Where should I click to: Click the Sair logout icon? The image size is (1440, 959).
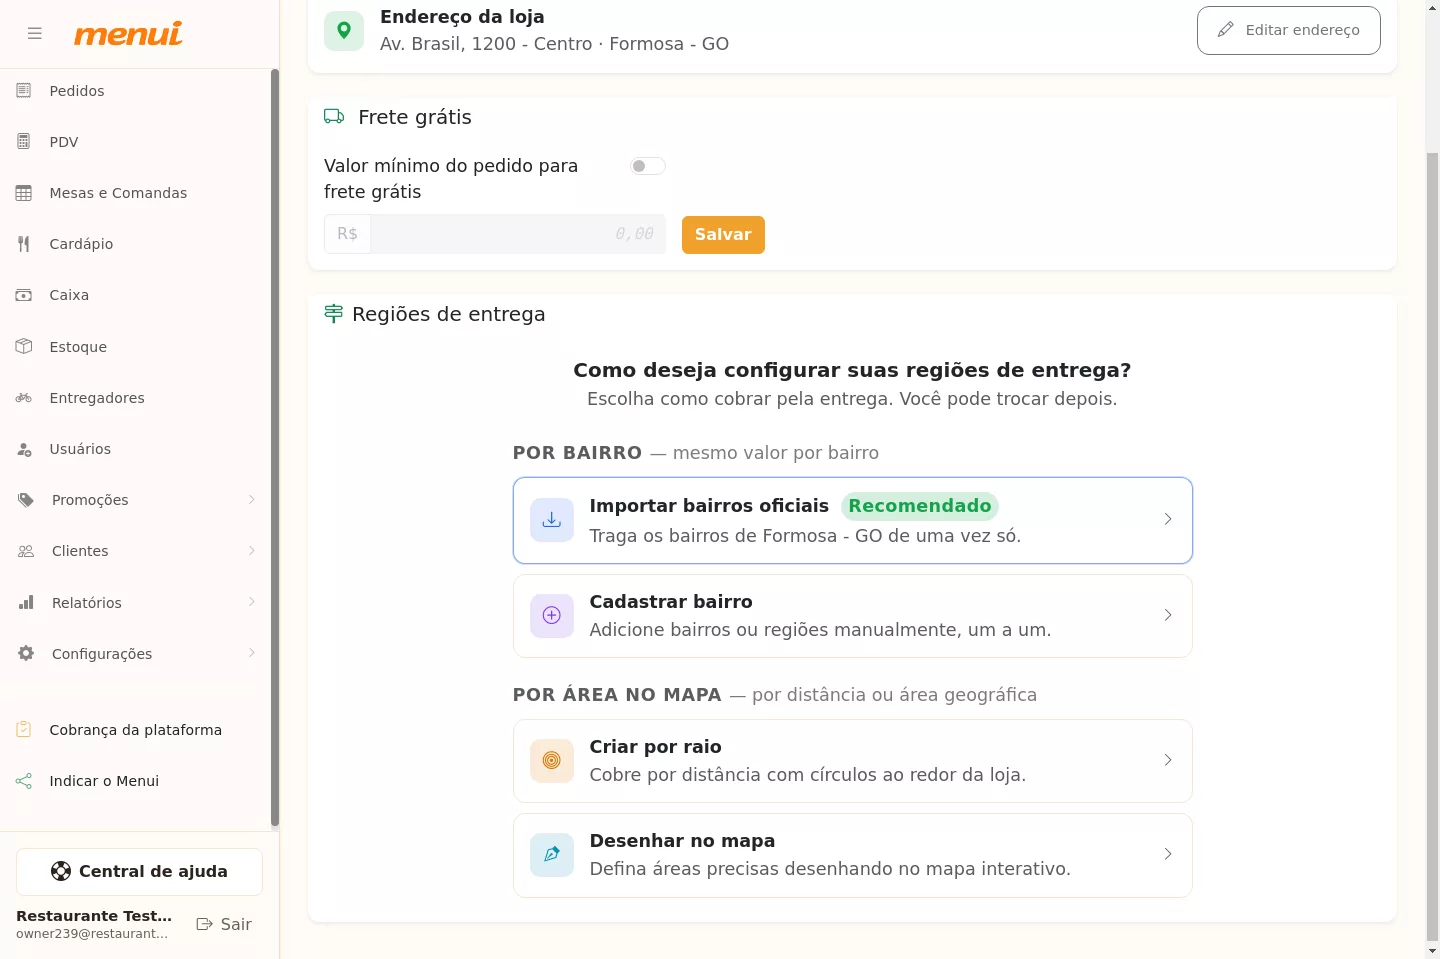coord(205,924)
